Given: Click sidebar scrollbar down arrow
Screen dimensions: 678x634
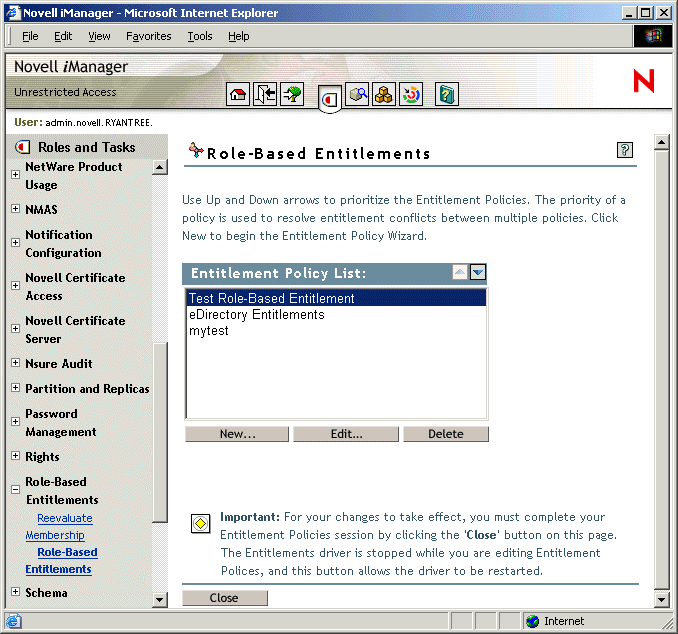Looking at the screenshot, I should tap(160, 599).
